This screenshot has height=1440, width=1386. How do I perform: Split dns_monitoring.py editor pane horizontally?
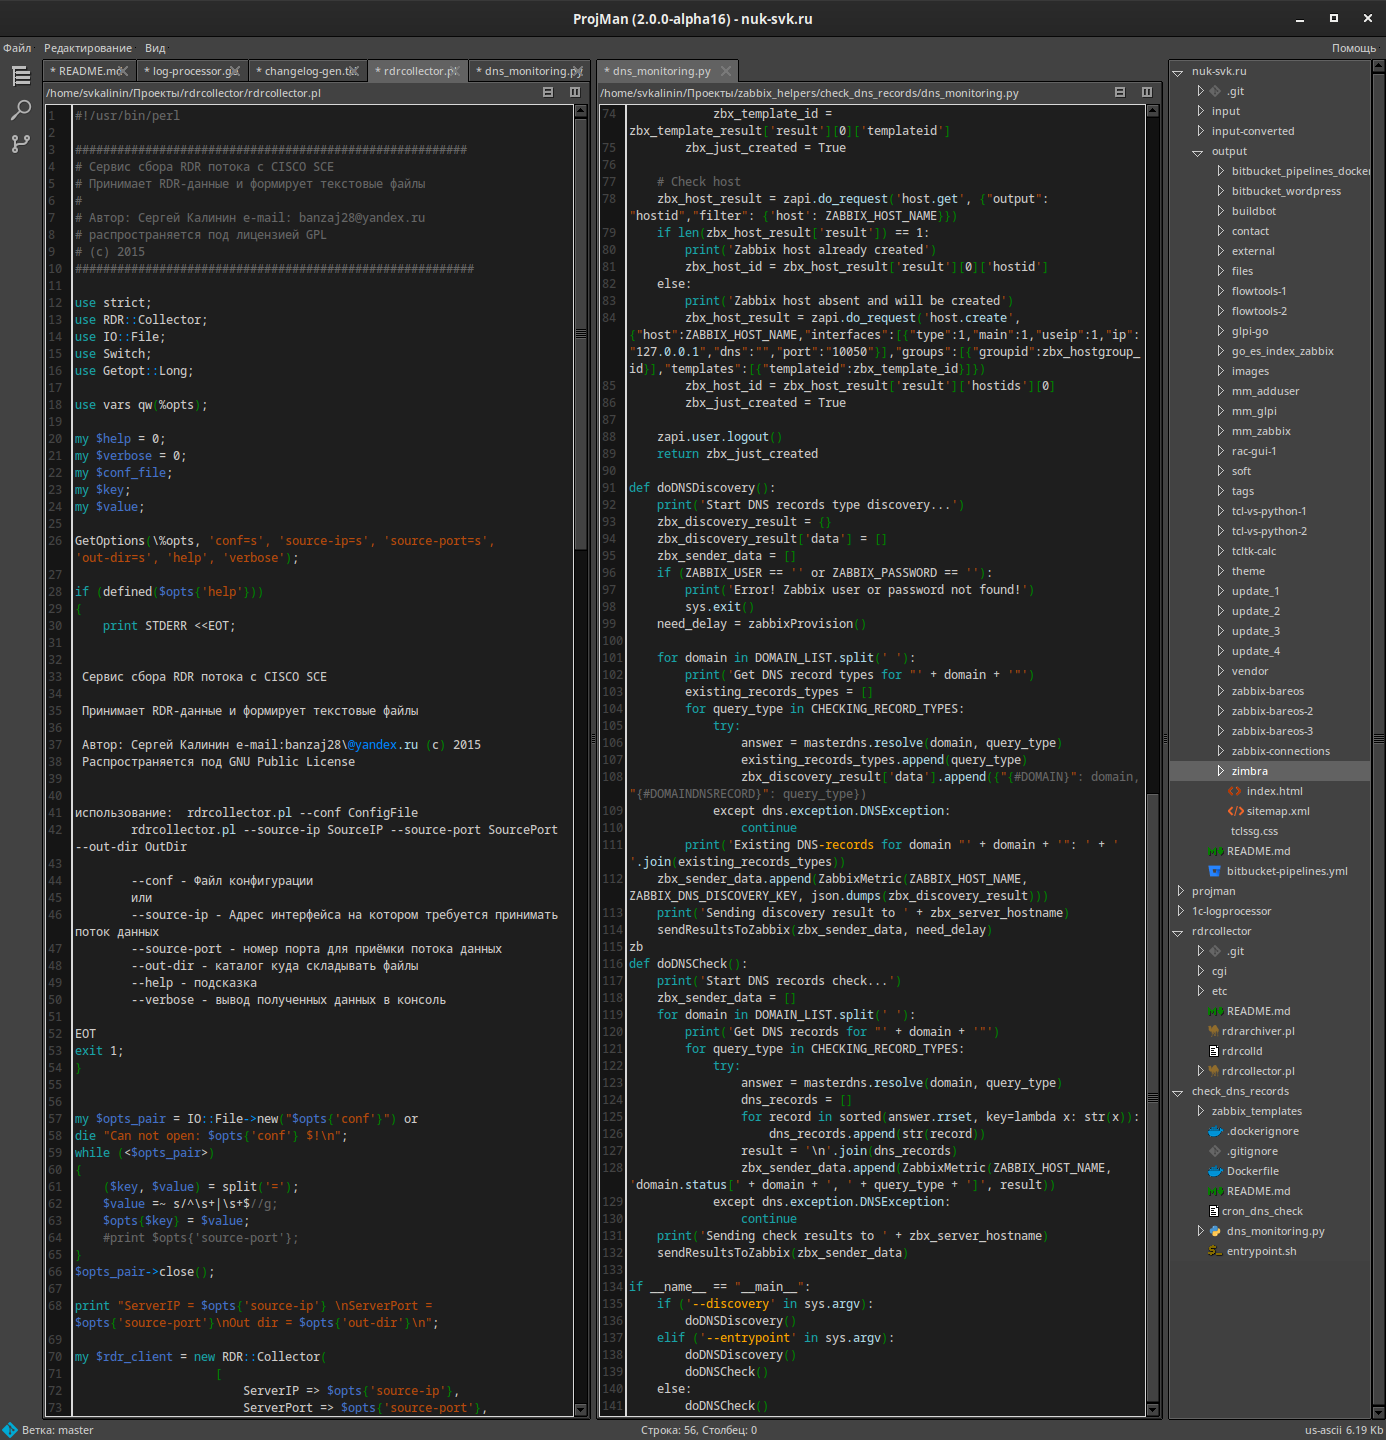[1120, 92]
